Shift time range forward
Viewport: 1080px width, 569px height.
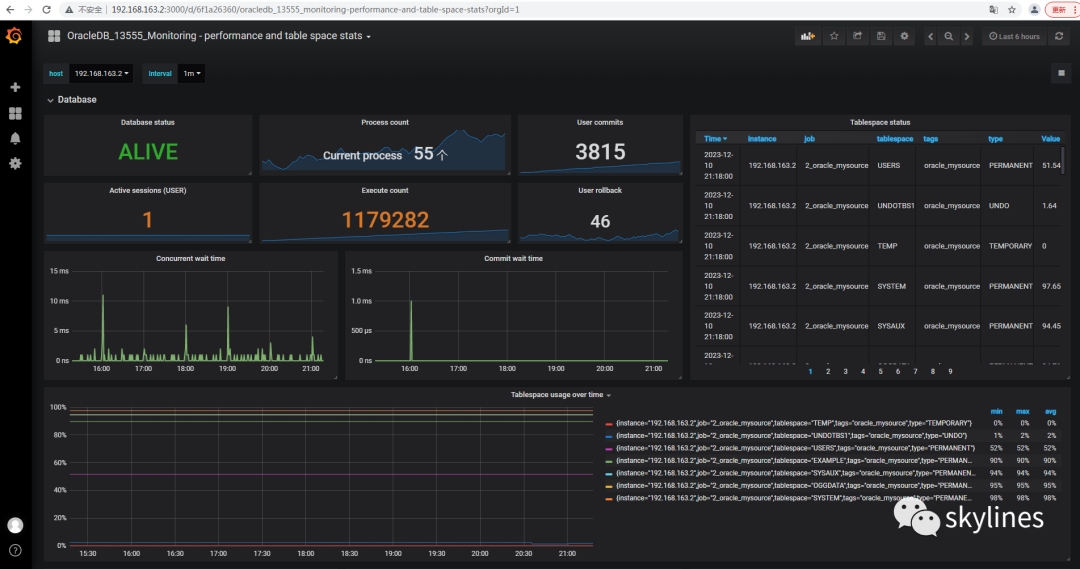coord(967,37)
